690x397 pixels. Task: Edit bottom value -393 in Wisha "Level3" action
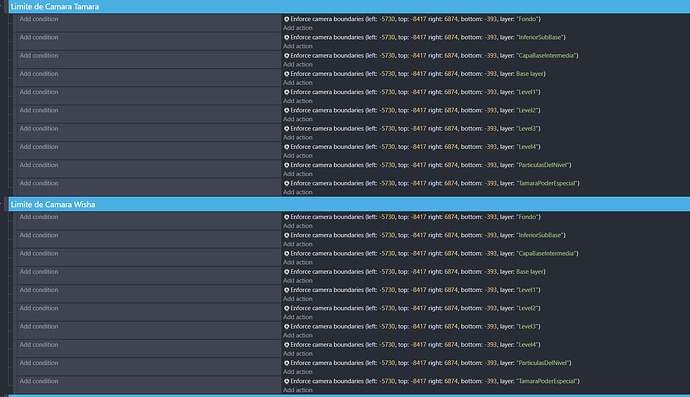491,327
